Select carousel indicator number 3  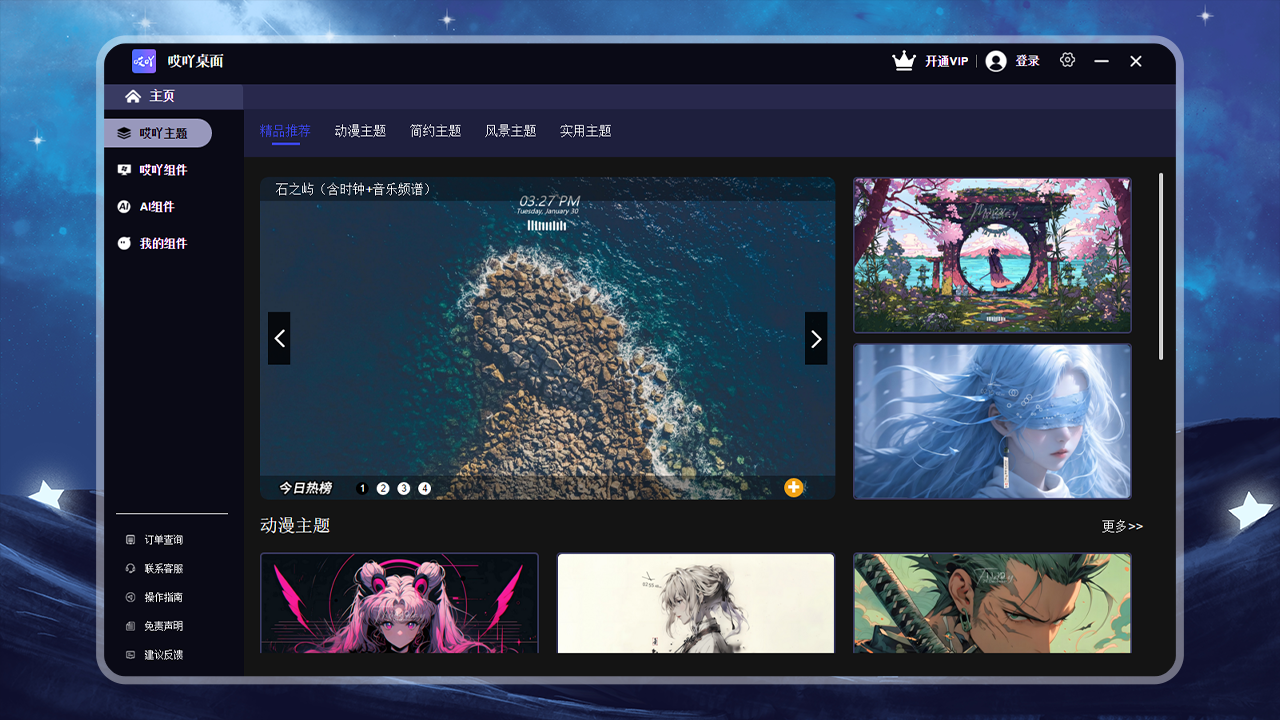pyautogui.click(x=403, y=487)
